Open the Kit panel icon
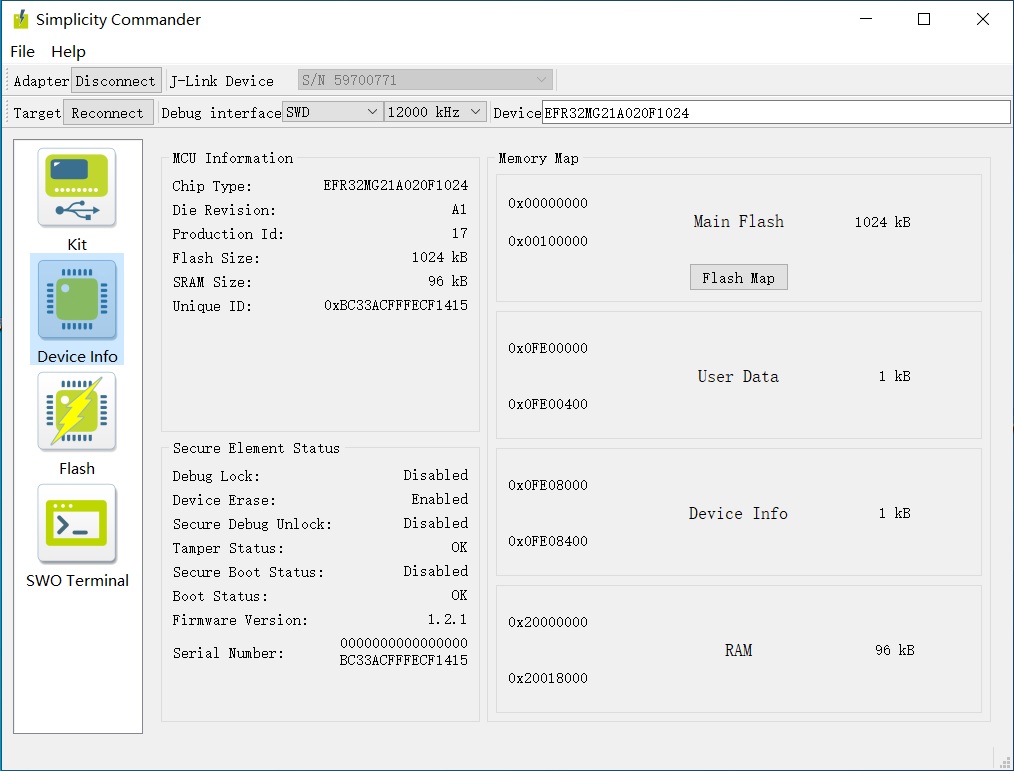1014x771 pixels. point(77,188)
